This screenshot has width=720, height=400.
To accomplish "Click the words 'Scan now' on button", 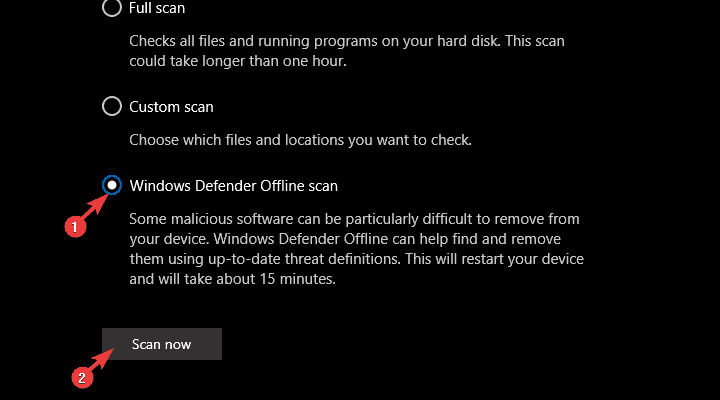I will 161,344.
